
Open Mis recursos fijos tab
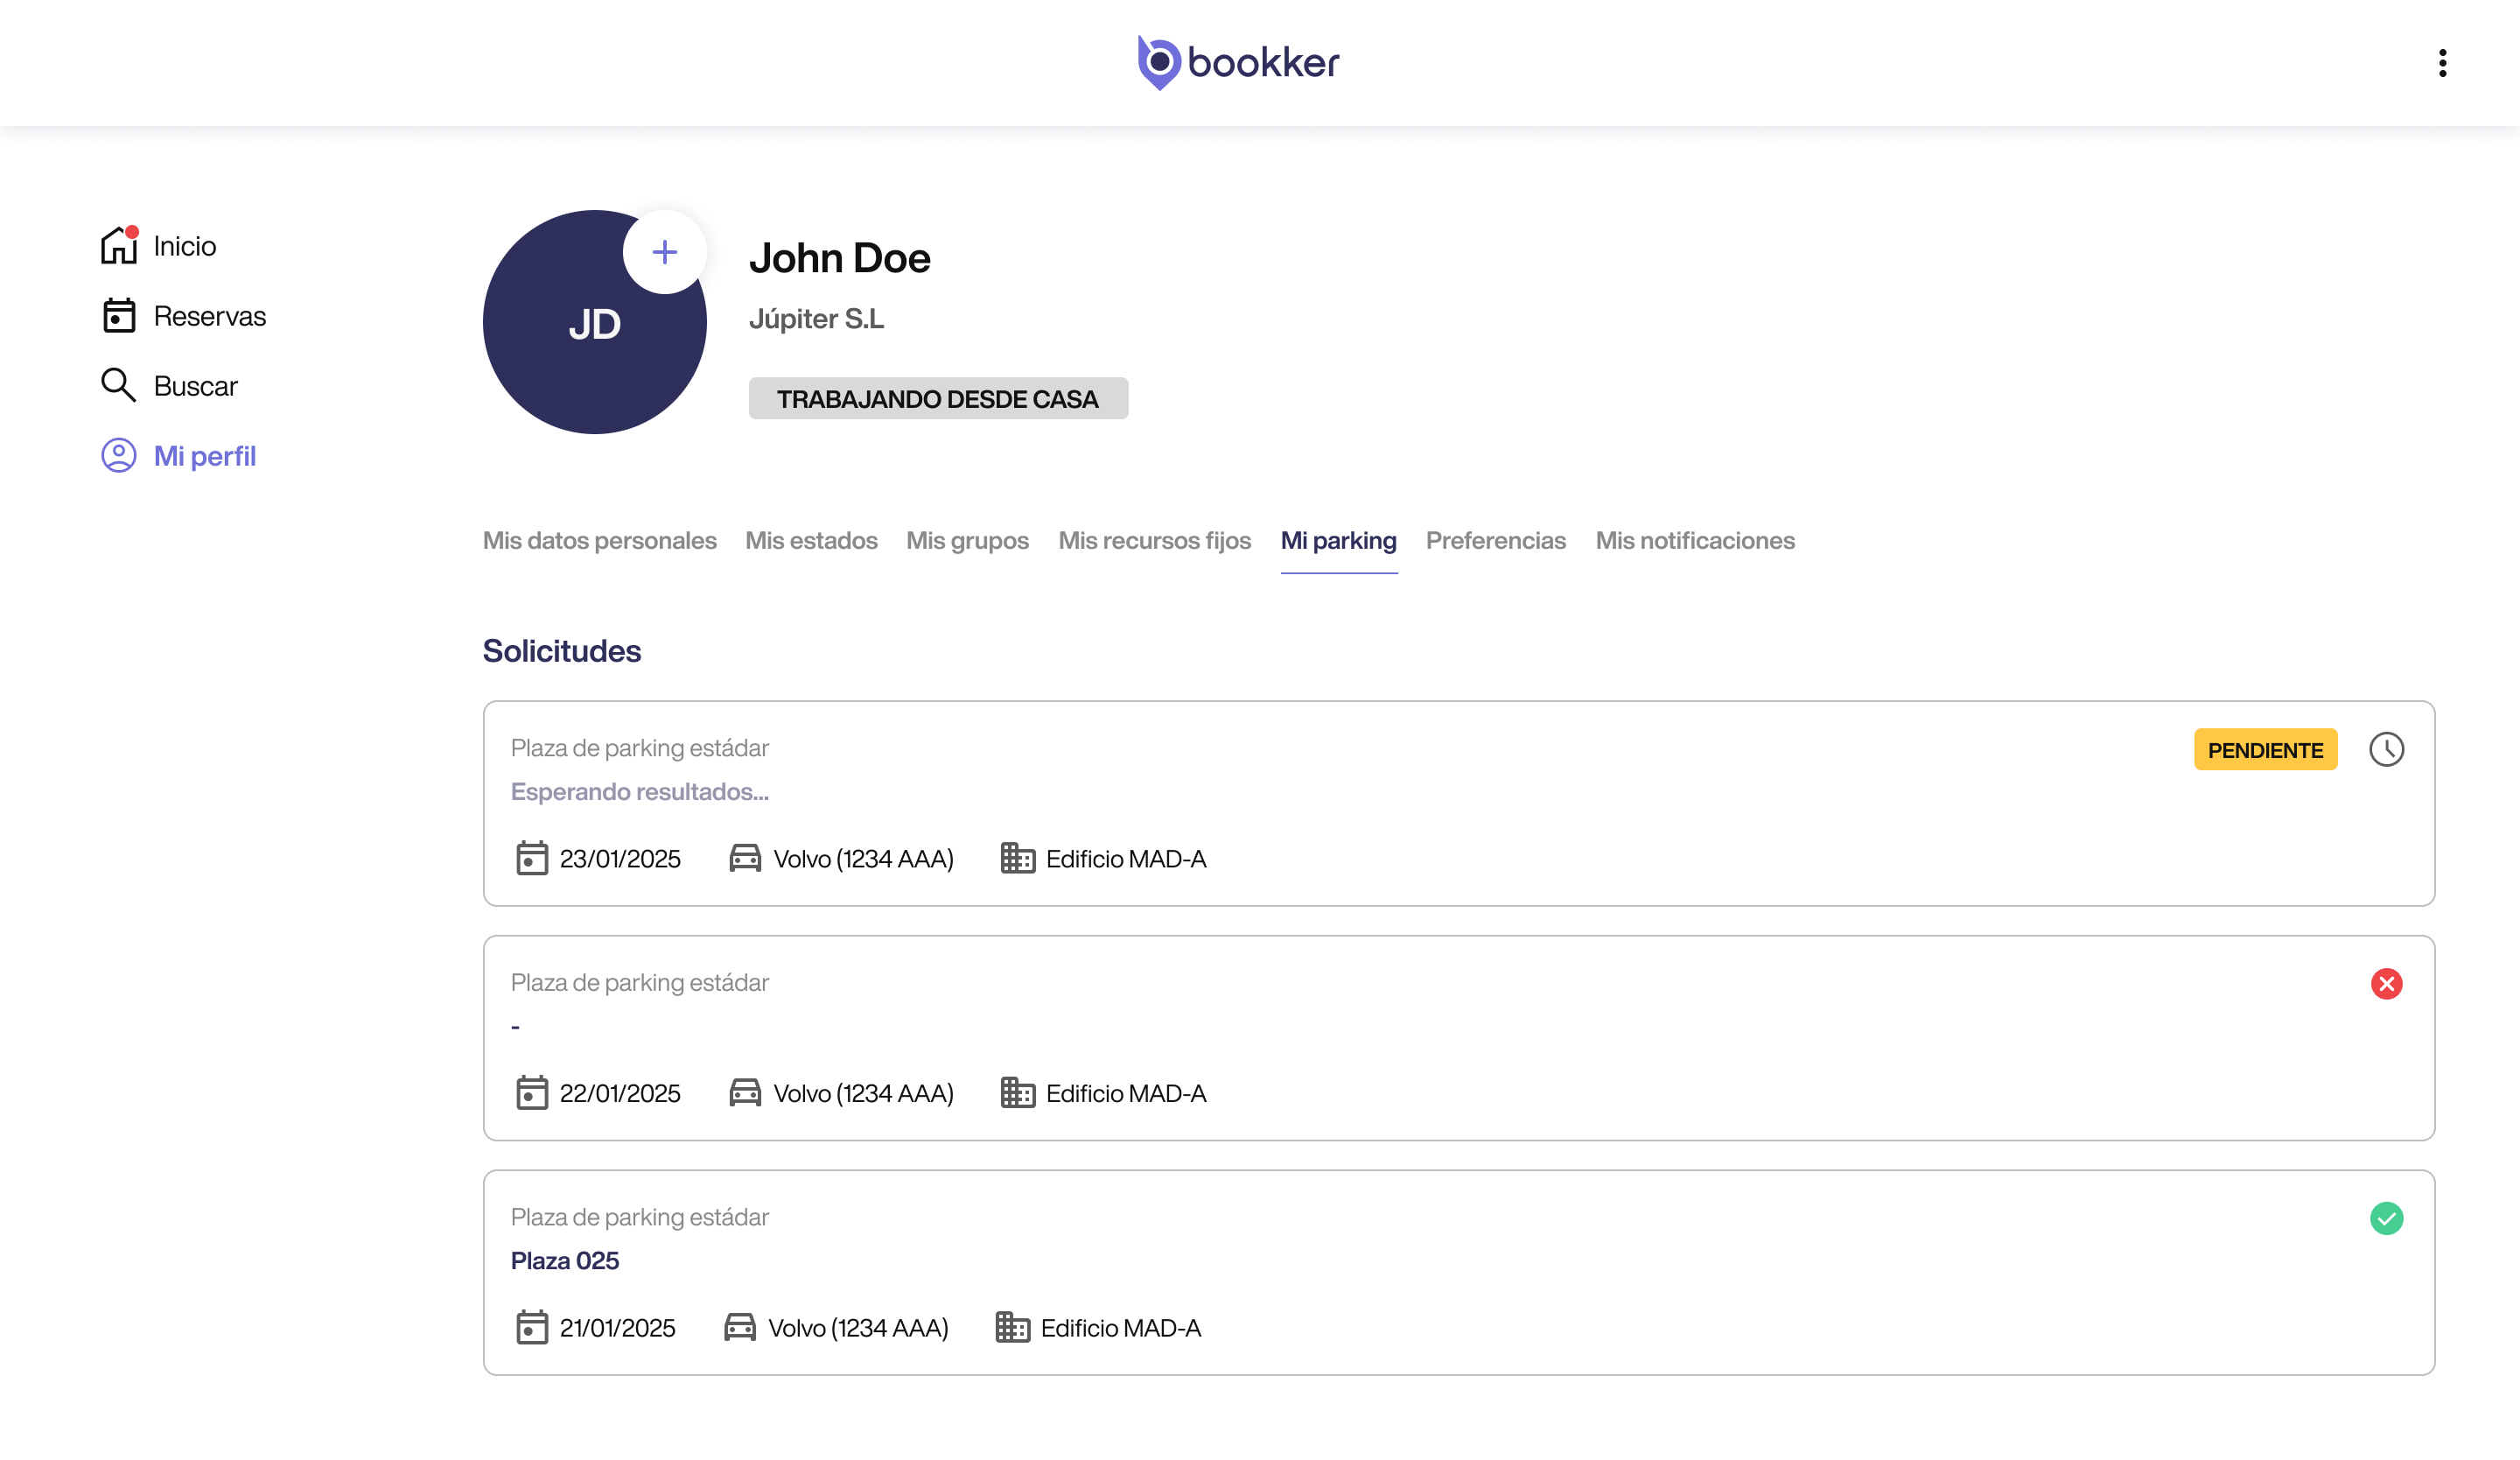(x=1154, y=541)
